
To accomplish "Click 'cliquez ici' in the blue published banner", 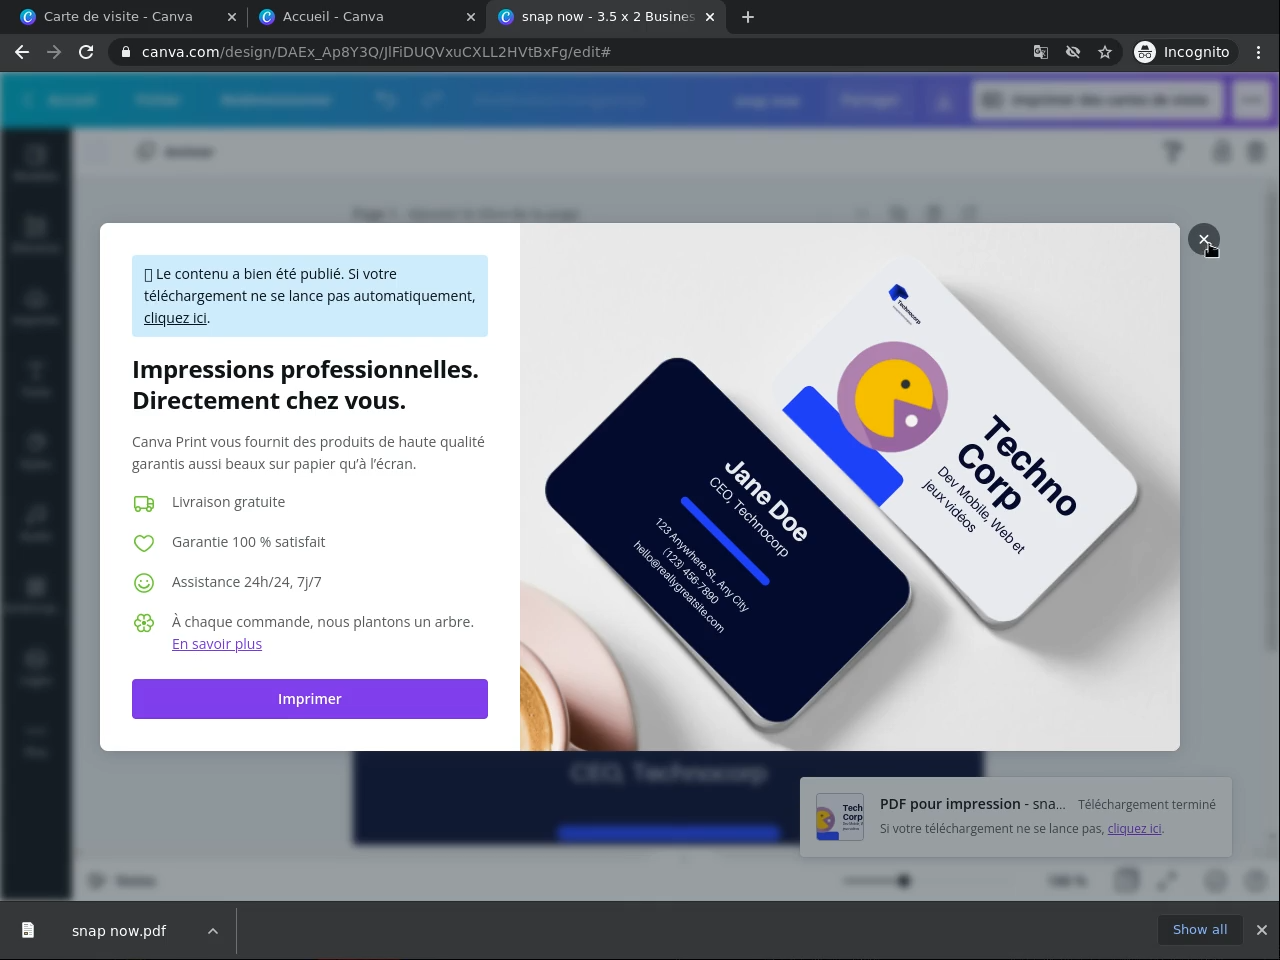I will coord(175,318).
